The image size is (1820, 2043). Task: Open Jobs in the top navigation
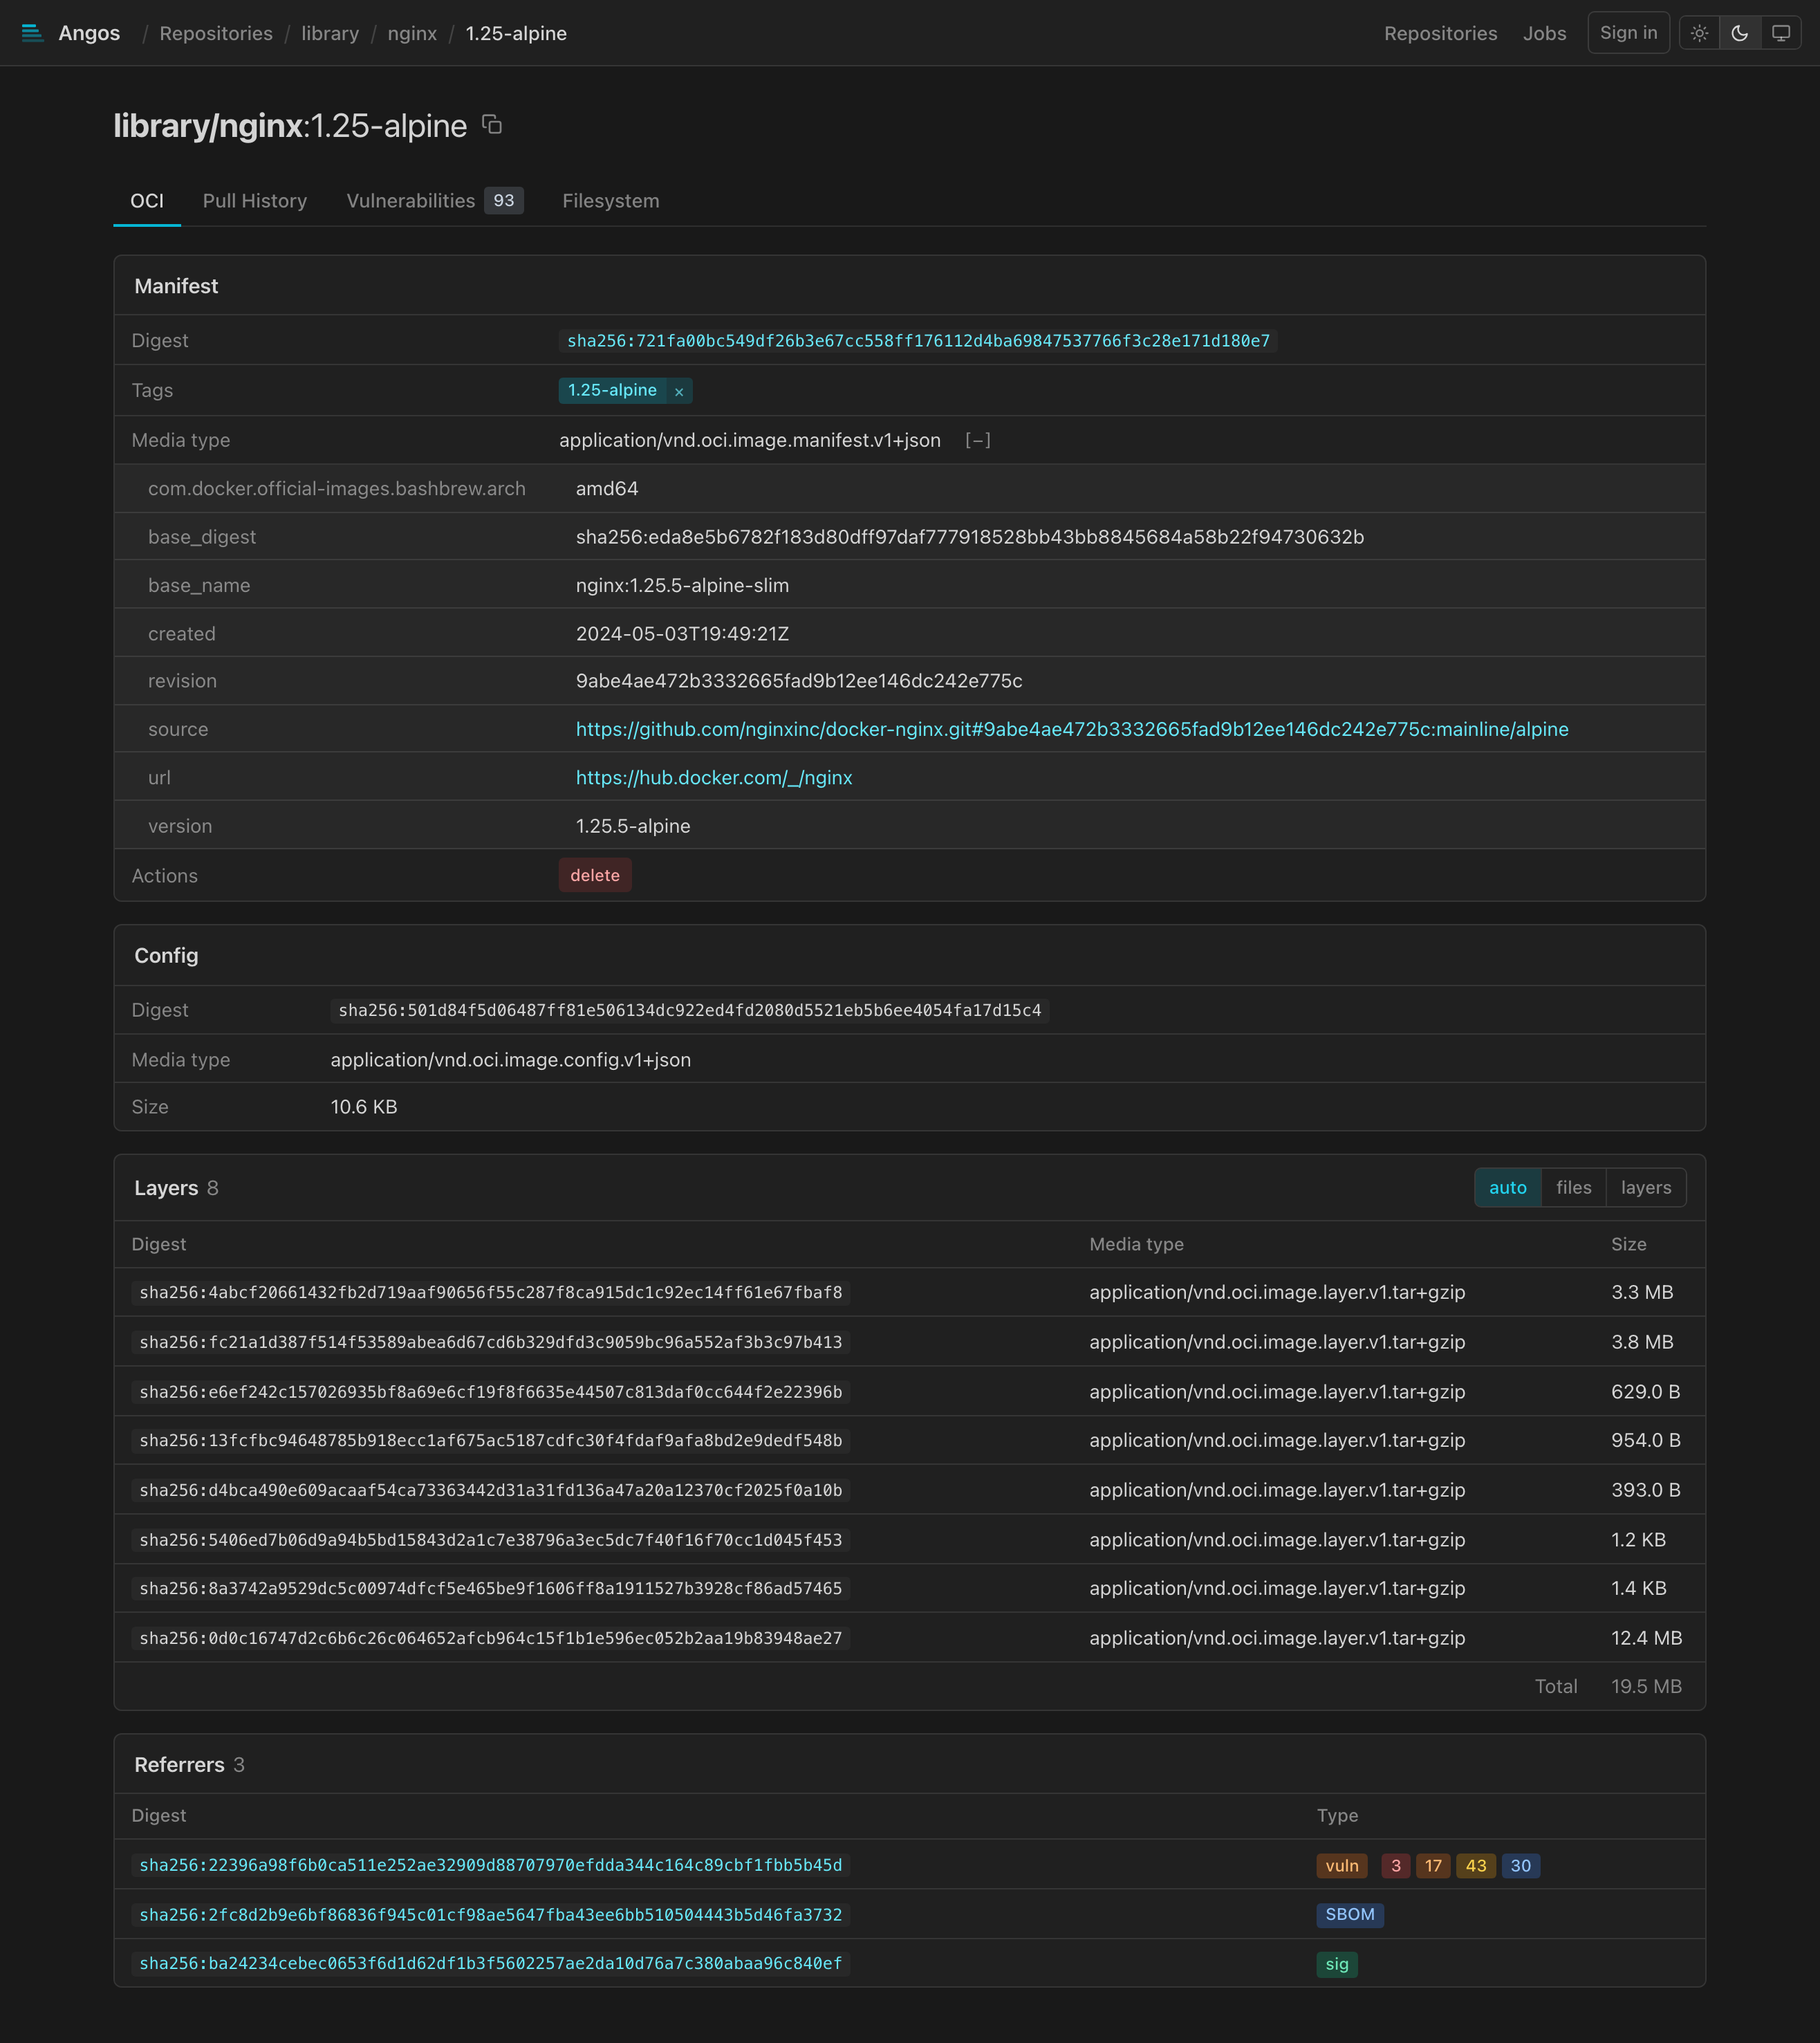1545,33
